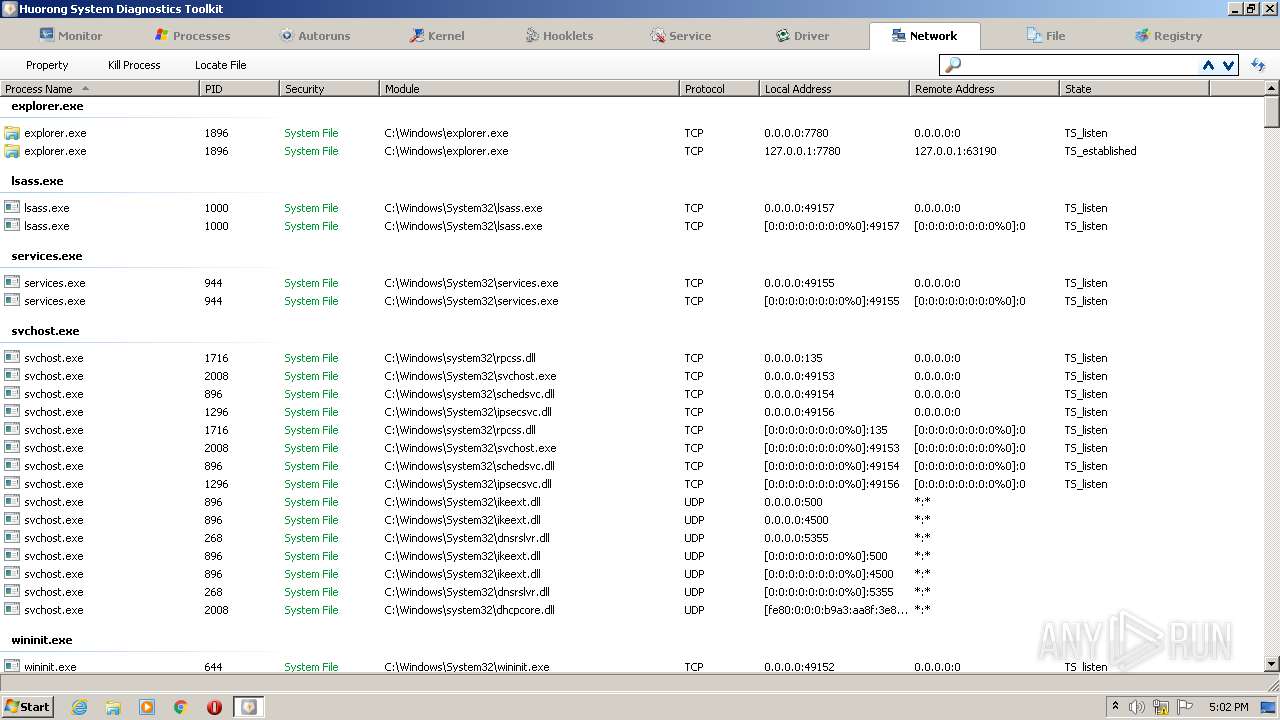
Task: Jump to previous search result arrow
Action: 1208,65
